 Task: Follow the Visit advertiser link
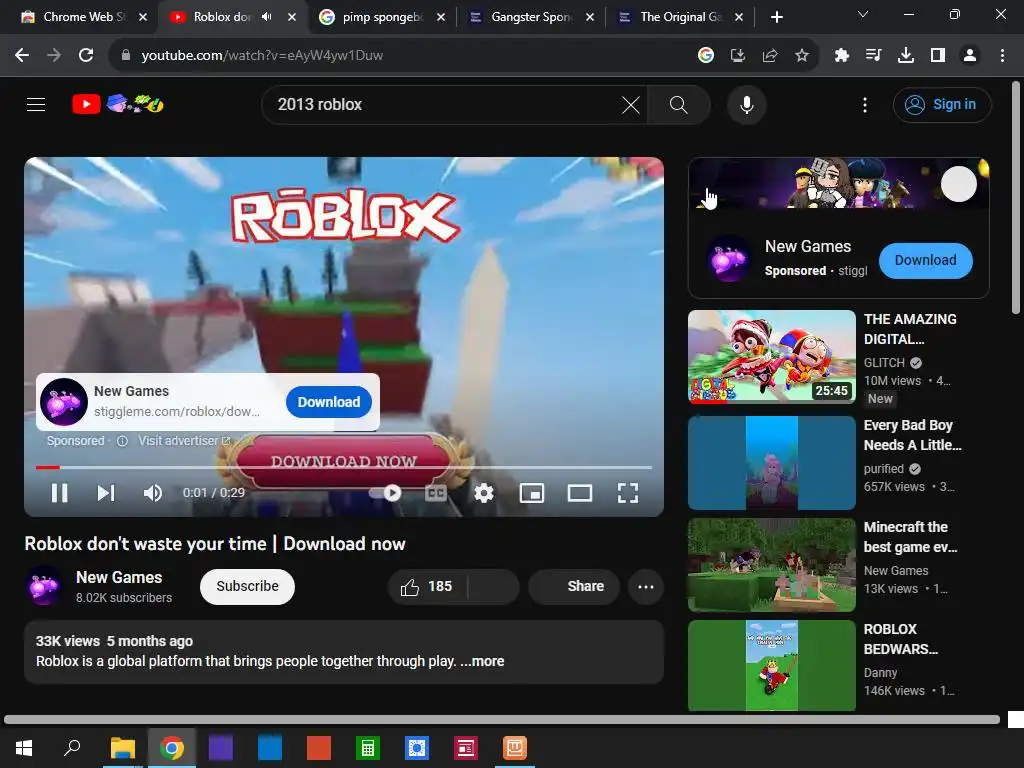coord(184,441)
